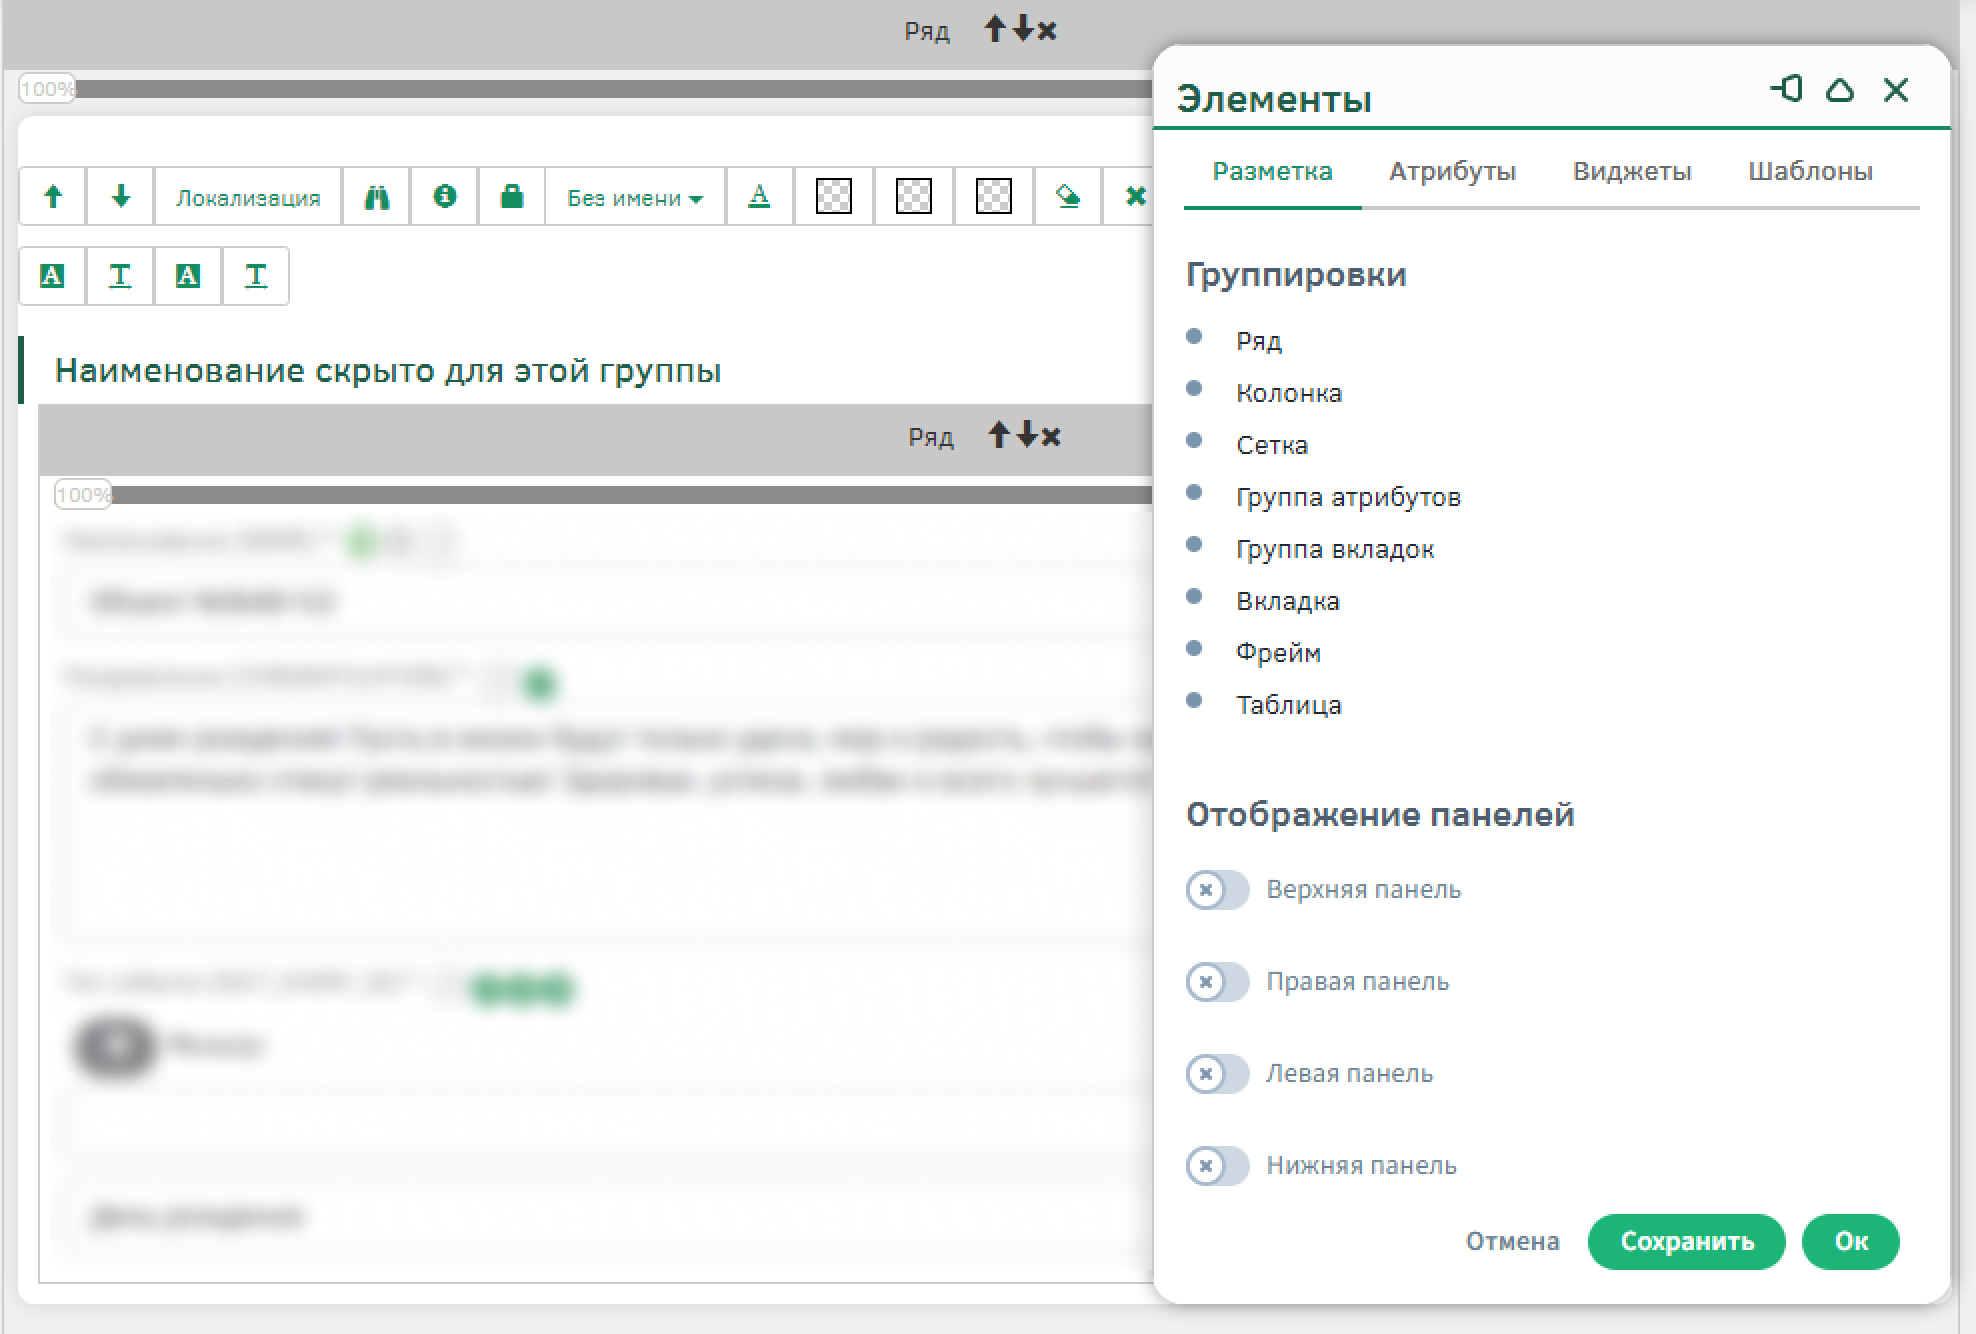Switch to the Атрибуты tab

[1452, 172]
